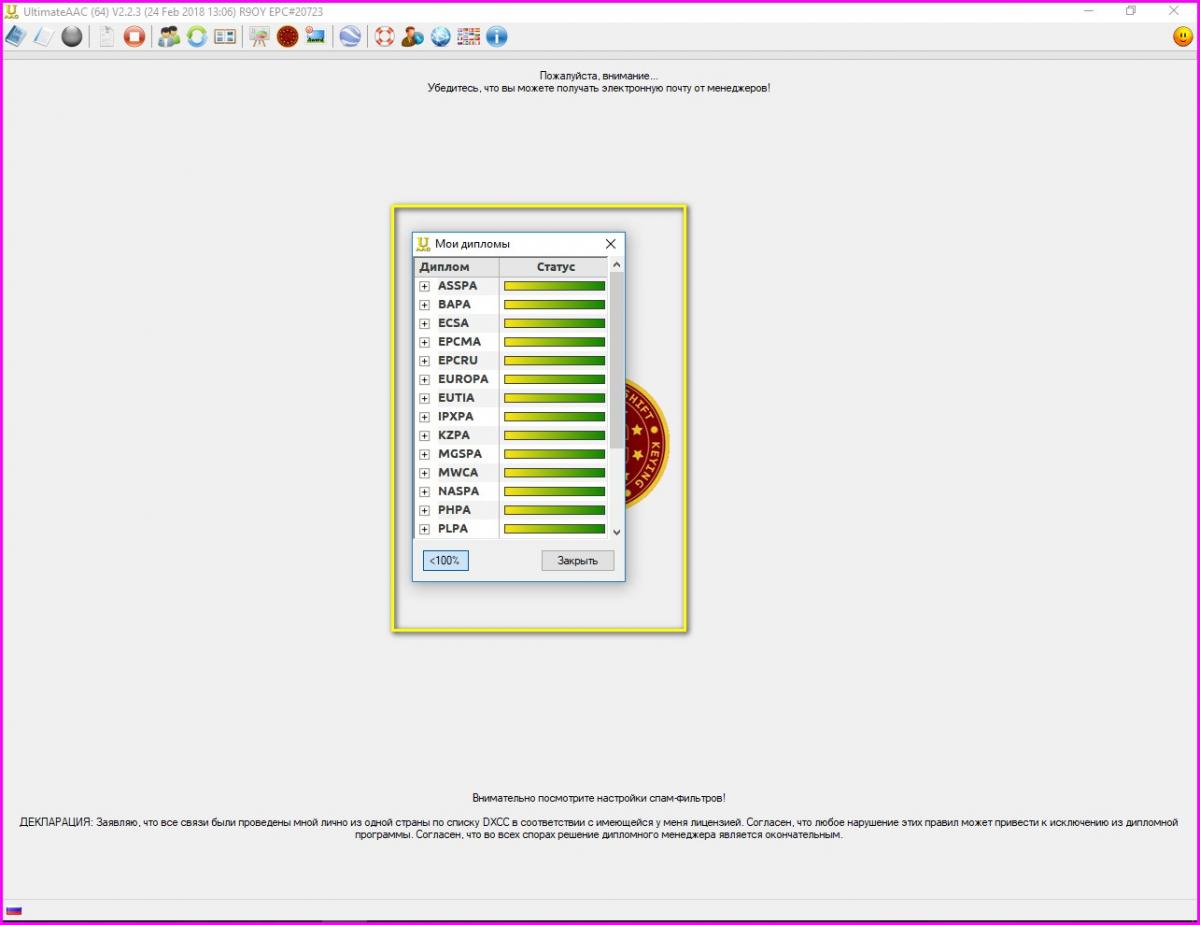Toggle the <100% filter button
This screenshot has height=925, width=1200.
[x=445, y=560]
